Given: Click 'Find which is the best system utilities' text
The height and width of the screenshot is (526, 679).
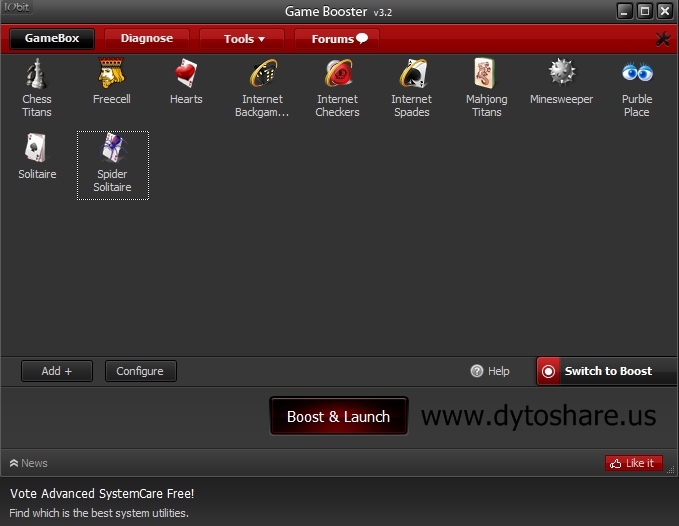Looking at the screenshot, I should [x=99, y=513].
